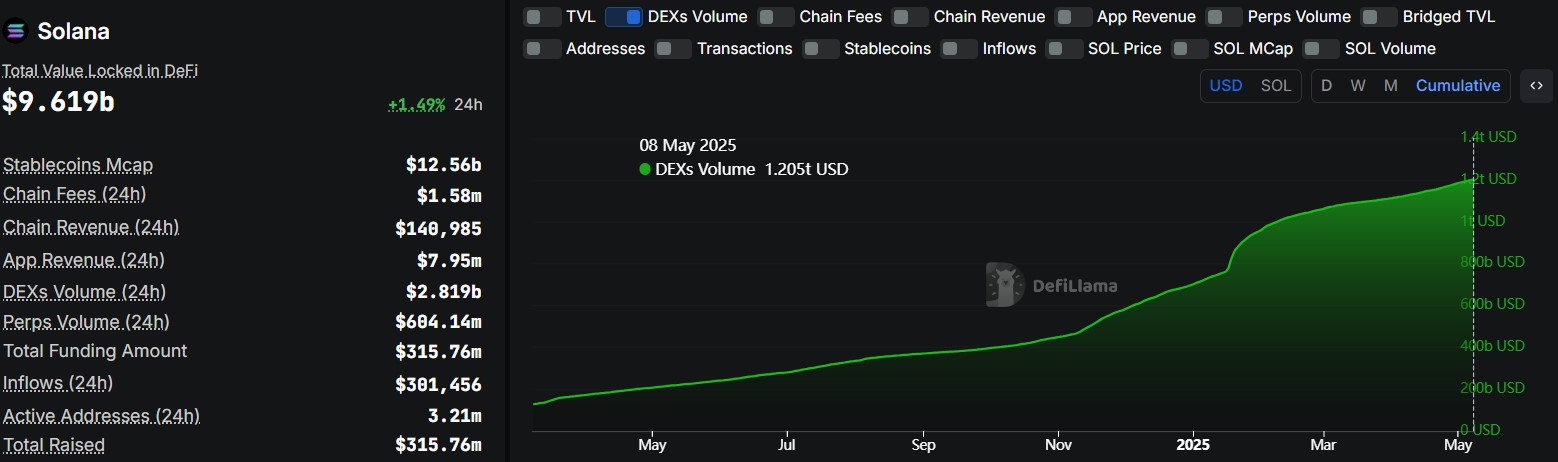Click the 2025 x-axis label

point(1193,444)
